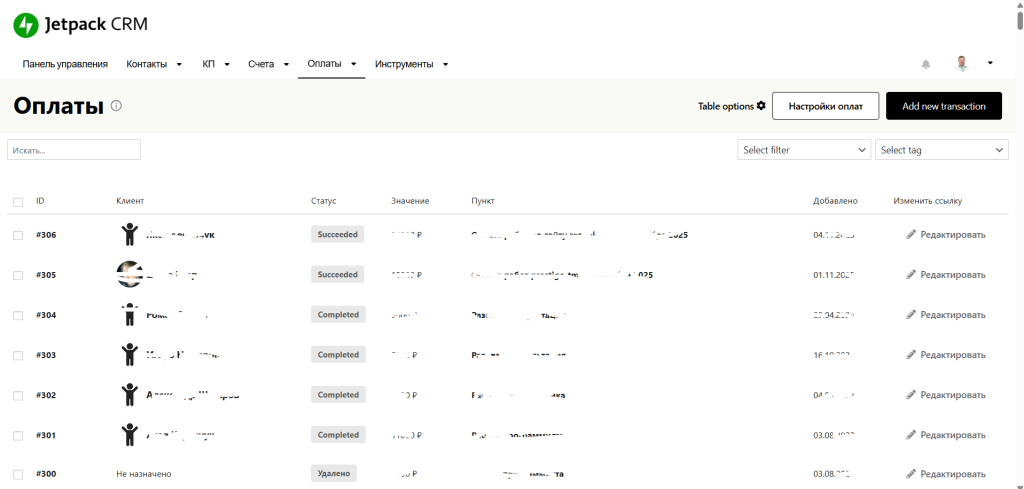Click the pencil icon in row #303
Screen dimensions: 1024x489
pos(911,355)
